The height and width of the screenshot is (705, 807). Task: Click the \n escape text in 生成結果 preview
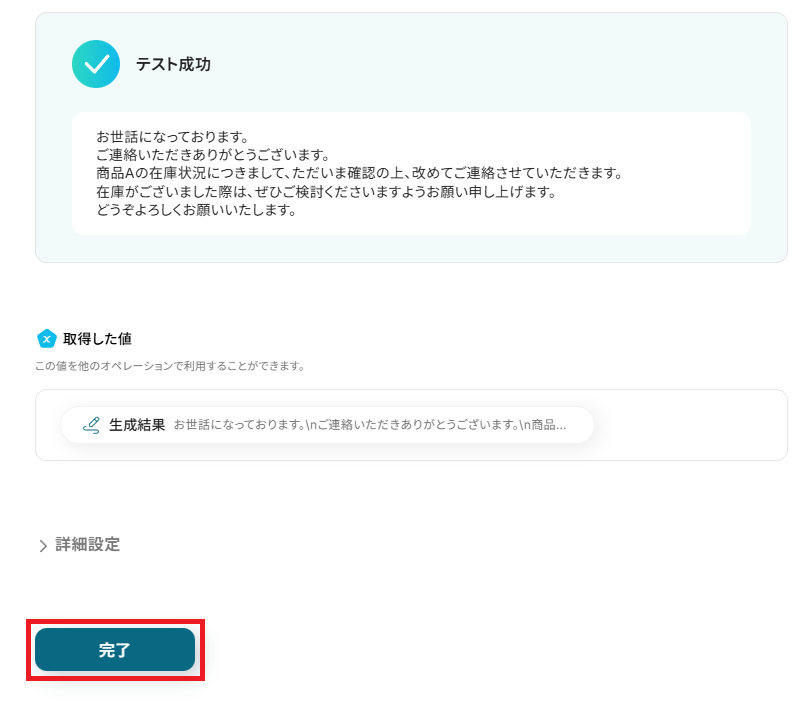coord(311,425)
